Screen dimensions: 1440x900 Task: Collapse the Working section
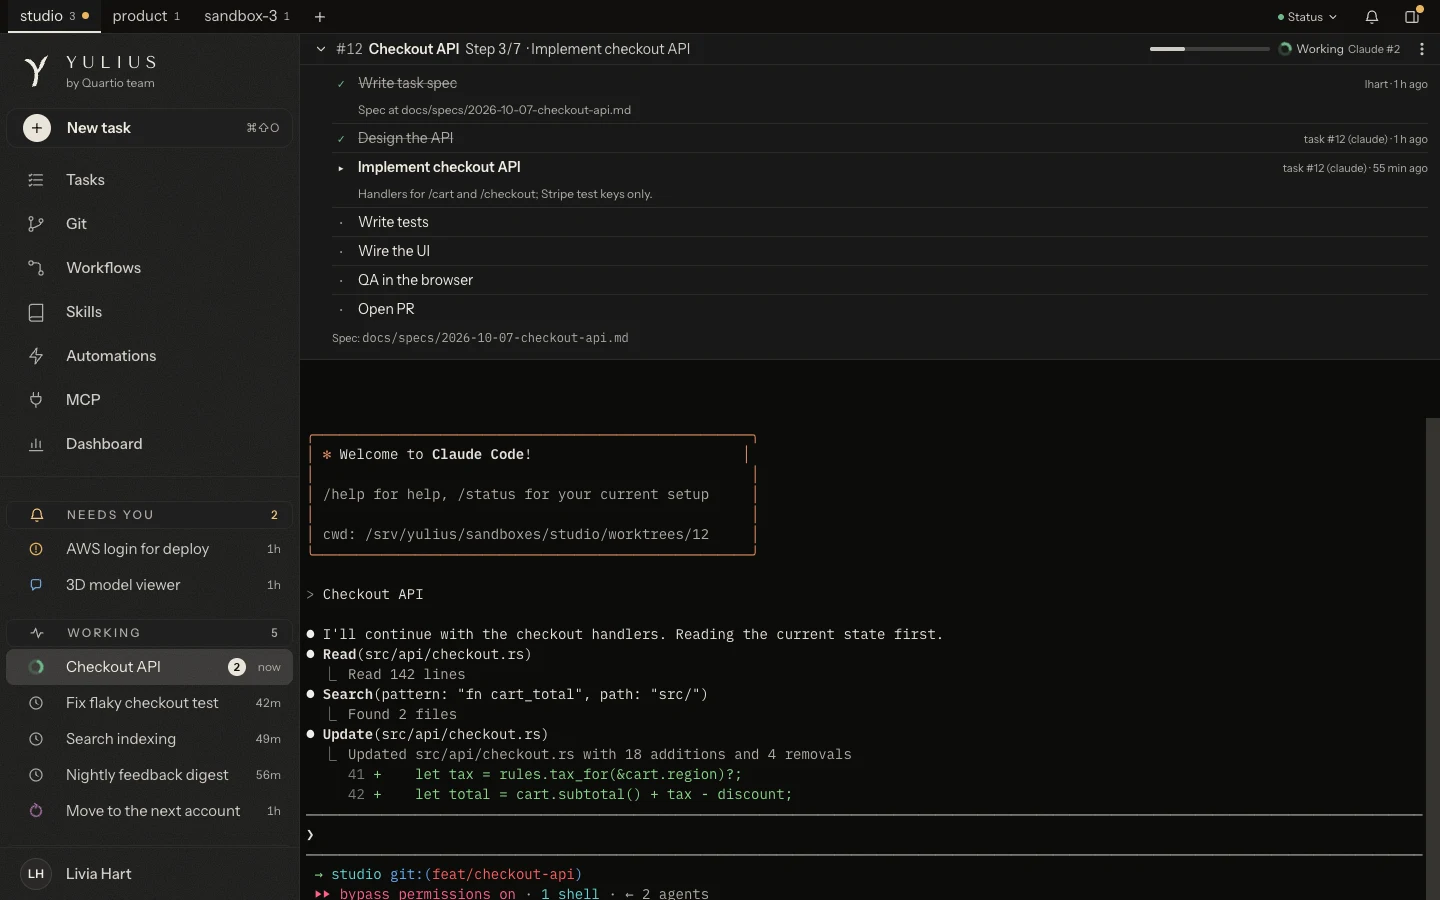tap(150, 633)
